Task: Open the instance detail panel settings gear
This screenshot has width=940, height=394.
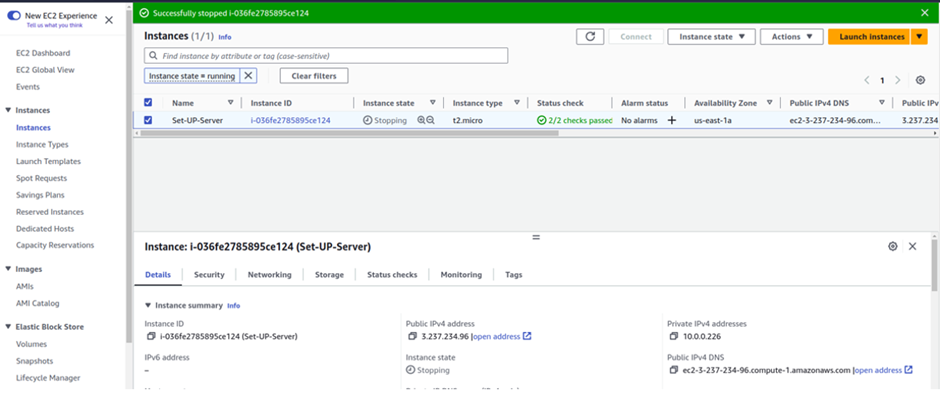Action: tap(893, 246)
